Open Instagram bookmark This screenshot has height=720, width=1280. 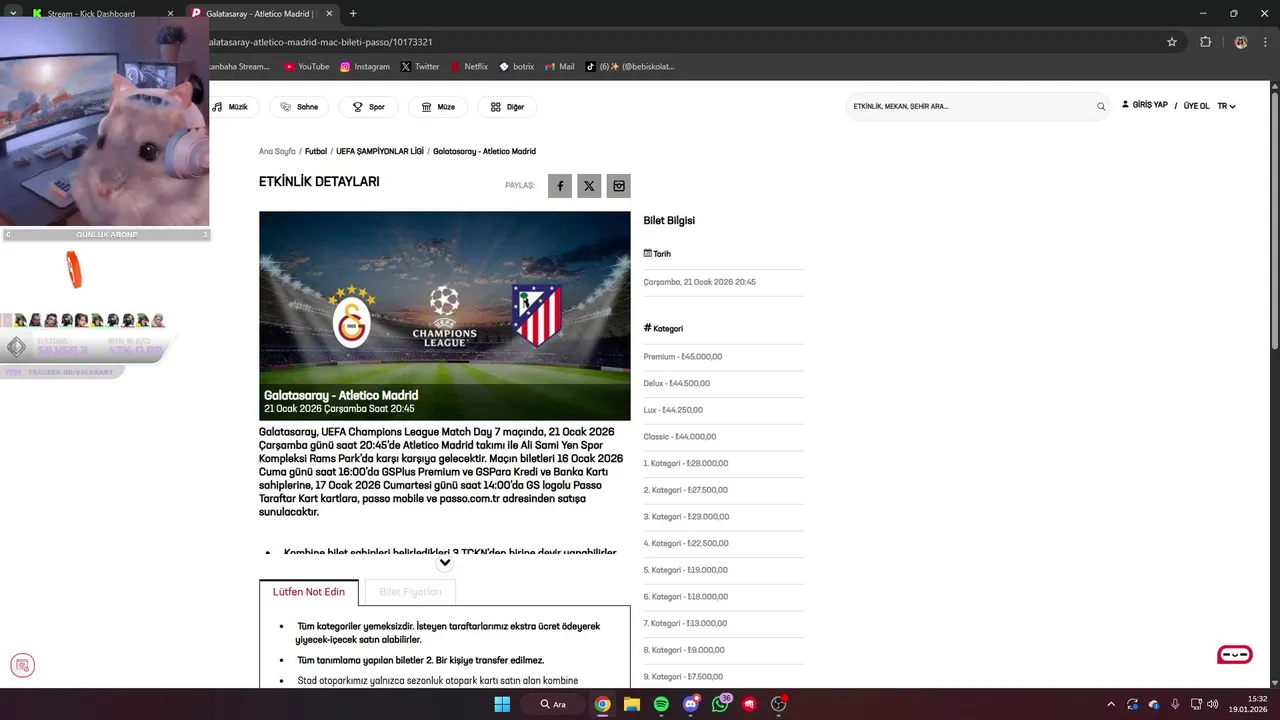pos(365,67)
